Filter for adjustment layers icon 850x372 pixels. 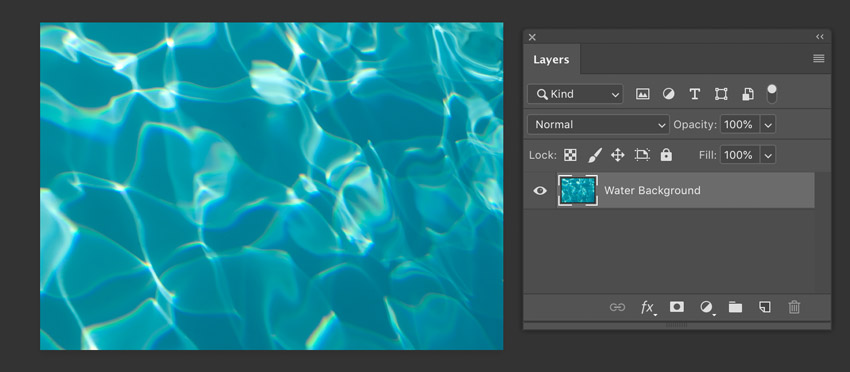(668, 94)
